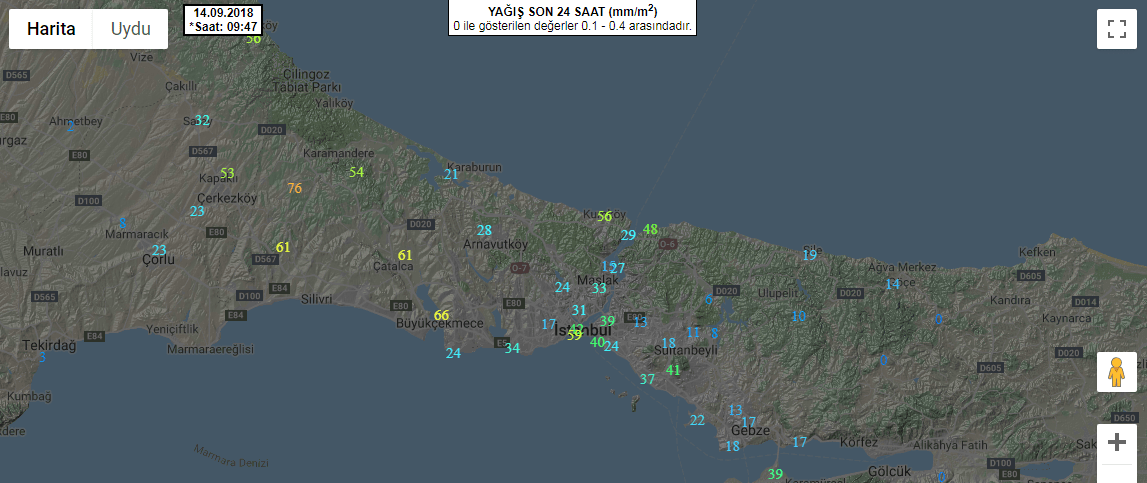Click the Kandıra place label
Image resolution: width=1147 pixels, height=483 pixels.
[1009, 300]
